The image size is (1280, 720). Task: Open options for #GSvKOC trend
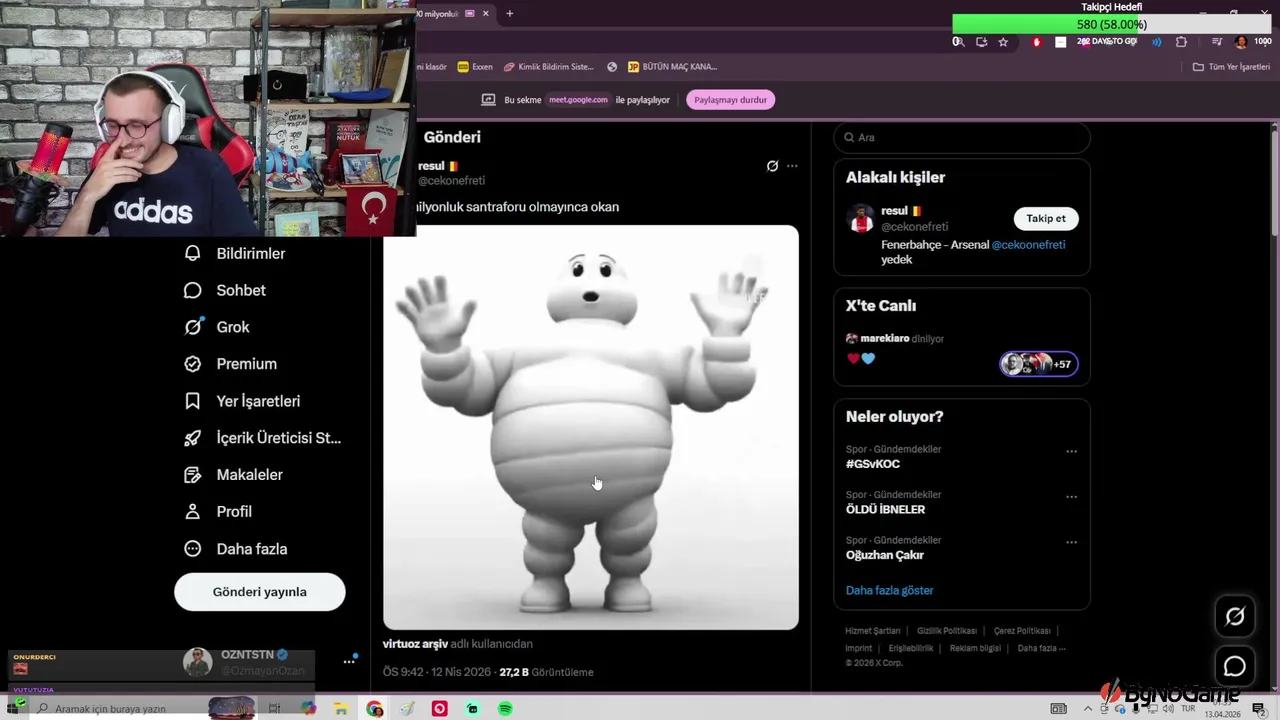click(x=1071, y=451)
